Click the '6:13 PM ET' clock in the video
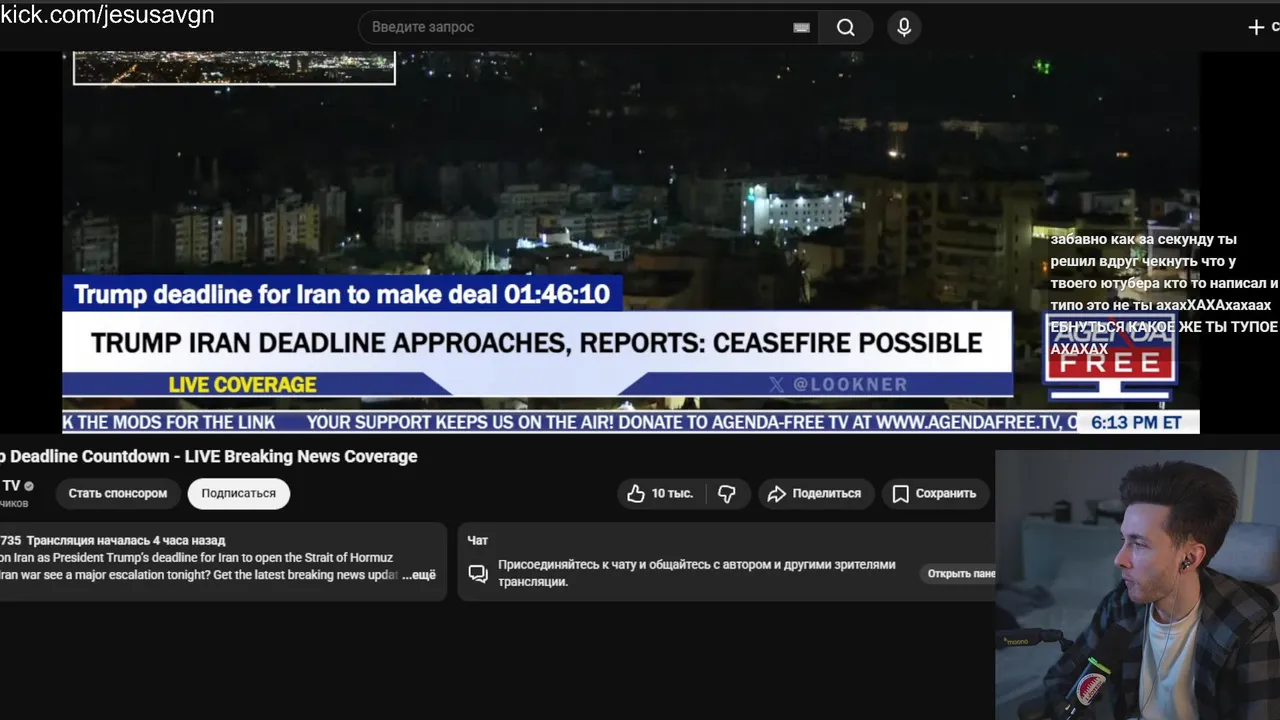This screenshot has width=1280, height=720. [1136, 422]
